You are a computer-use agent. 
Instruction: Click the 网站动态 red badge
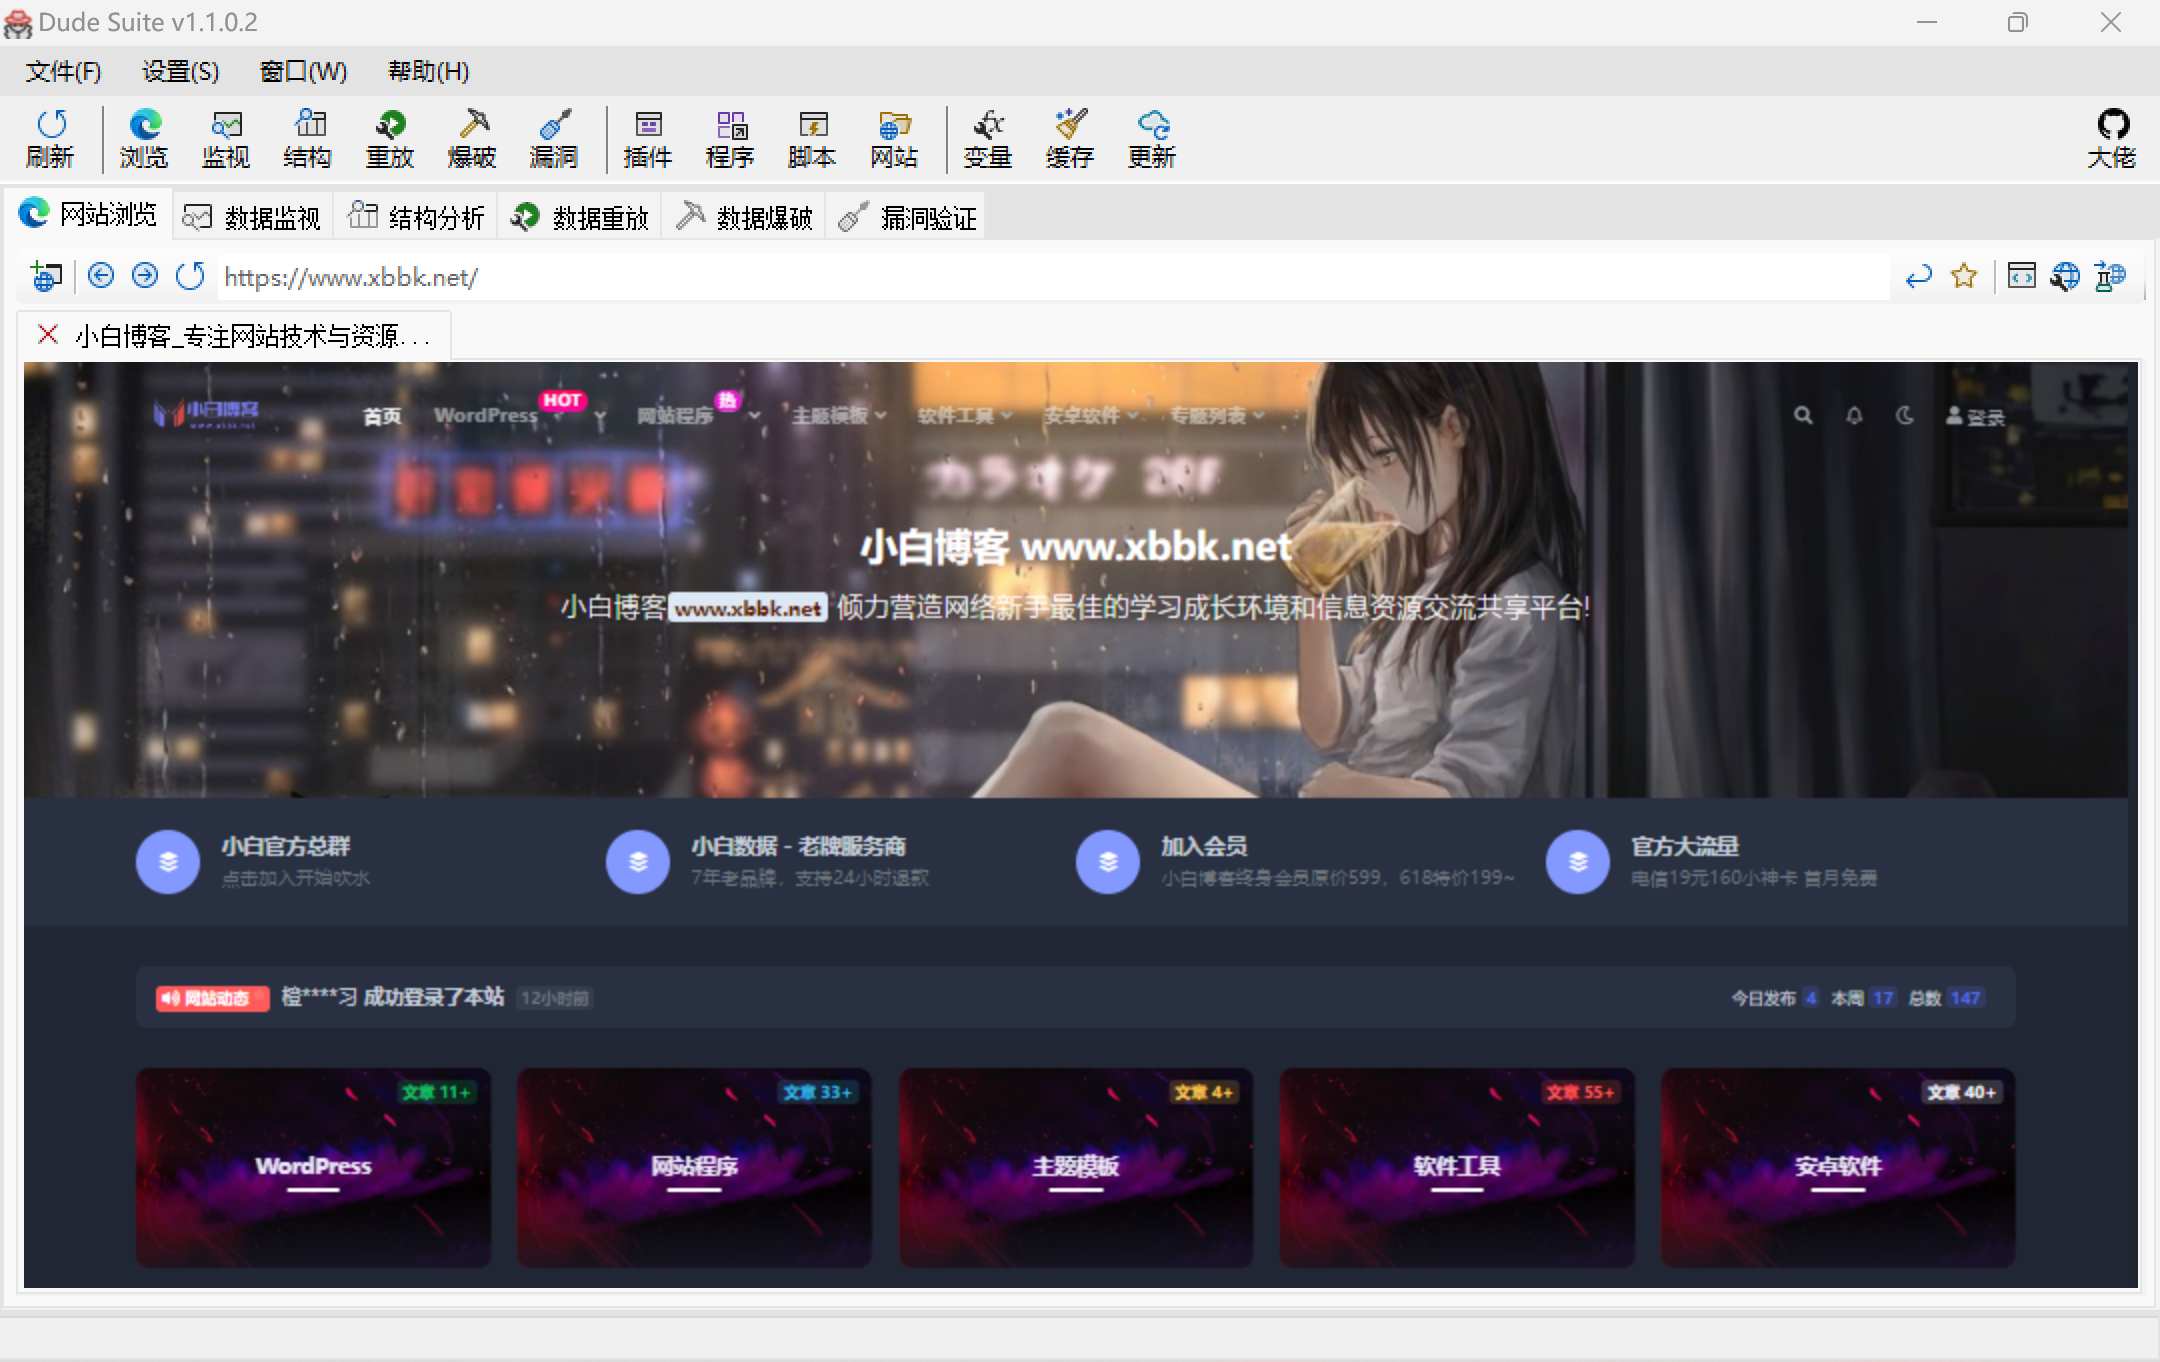pyautogui.click(x=212, y=998)
